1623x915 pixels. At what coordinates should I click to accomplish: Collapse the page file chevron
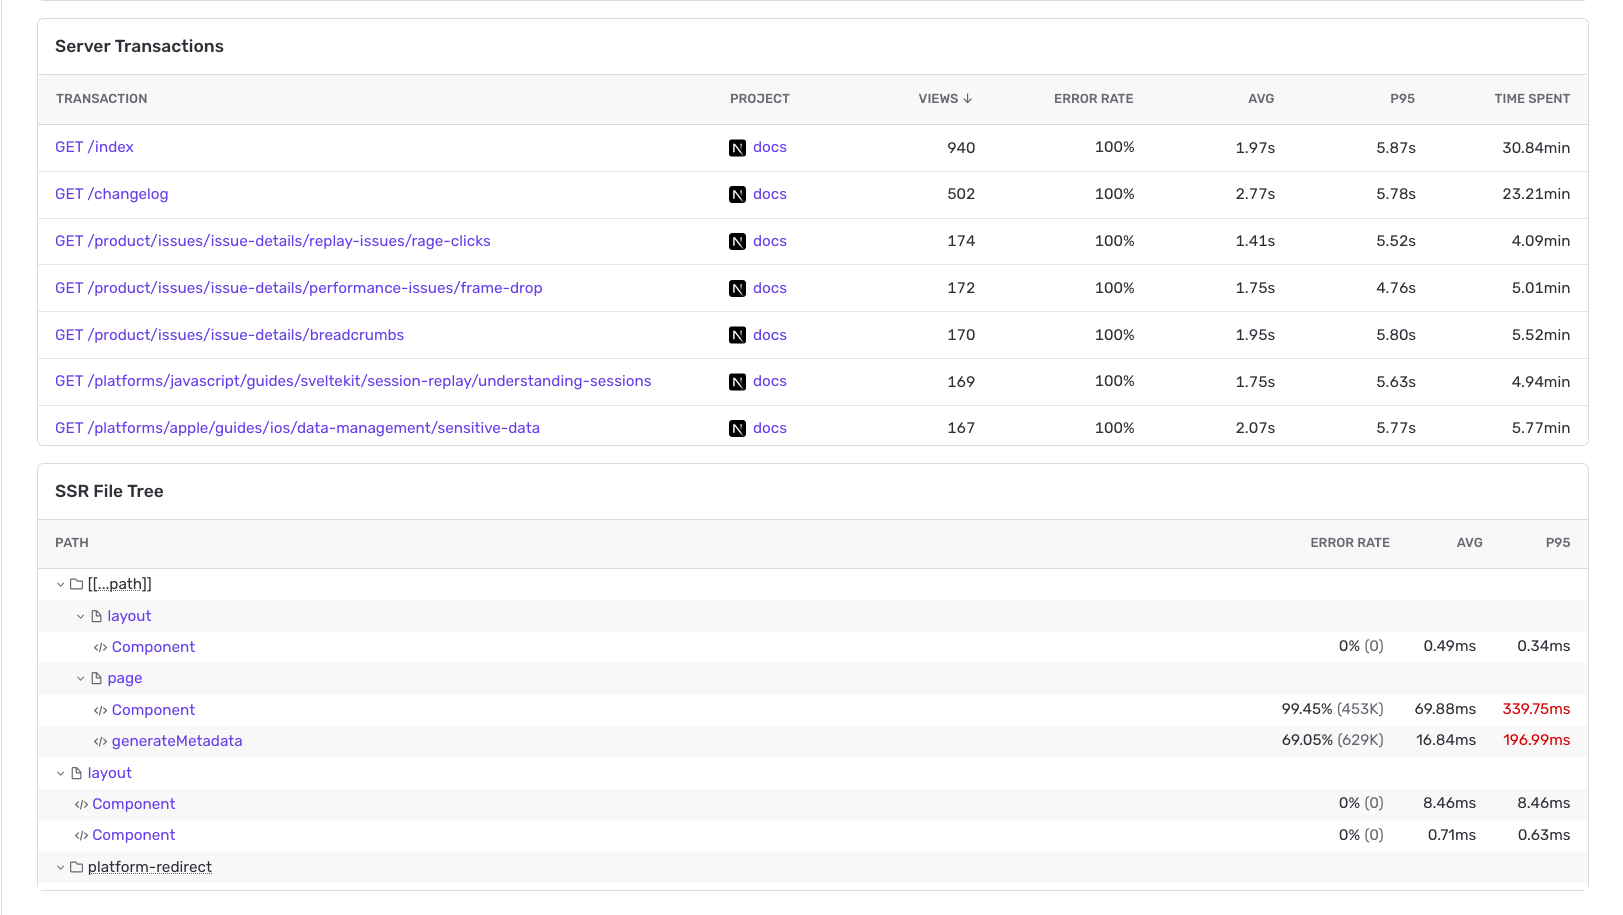click(x=81, y=679)
